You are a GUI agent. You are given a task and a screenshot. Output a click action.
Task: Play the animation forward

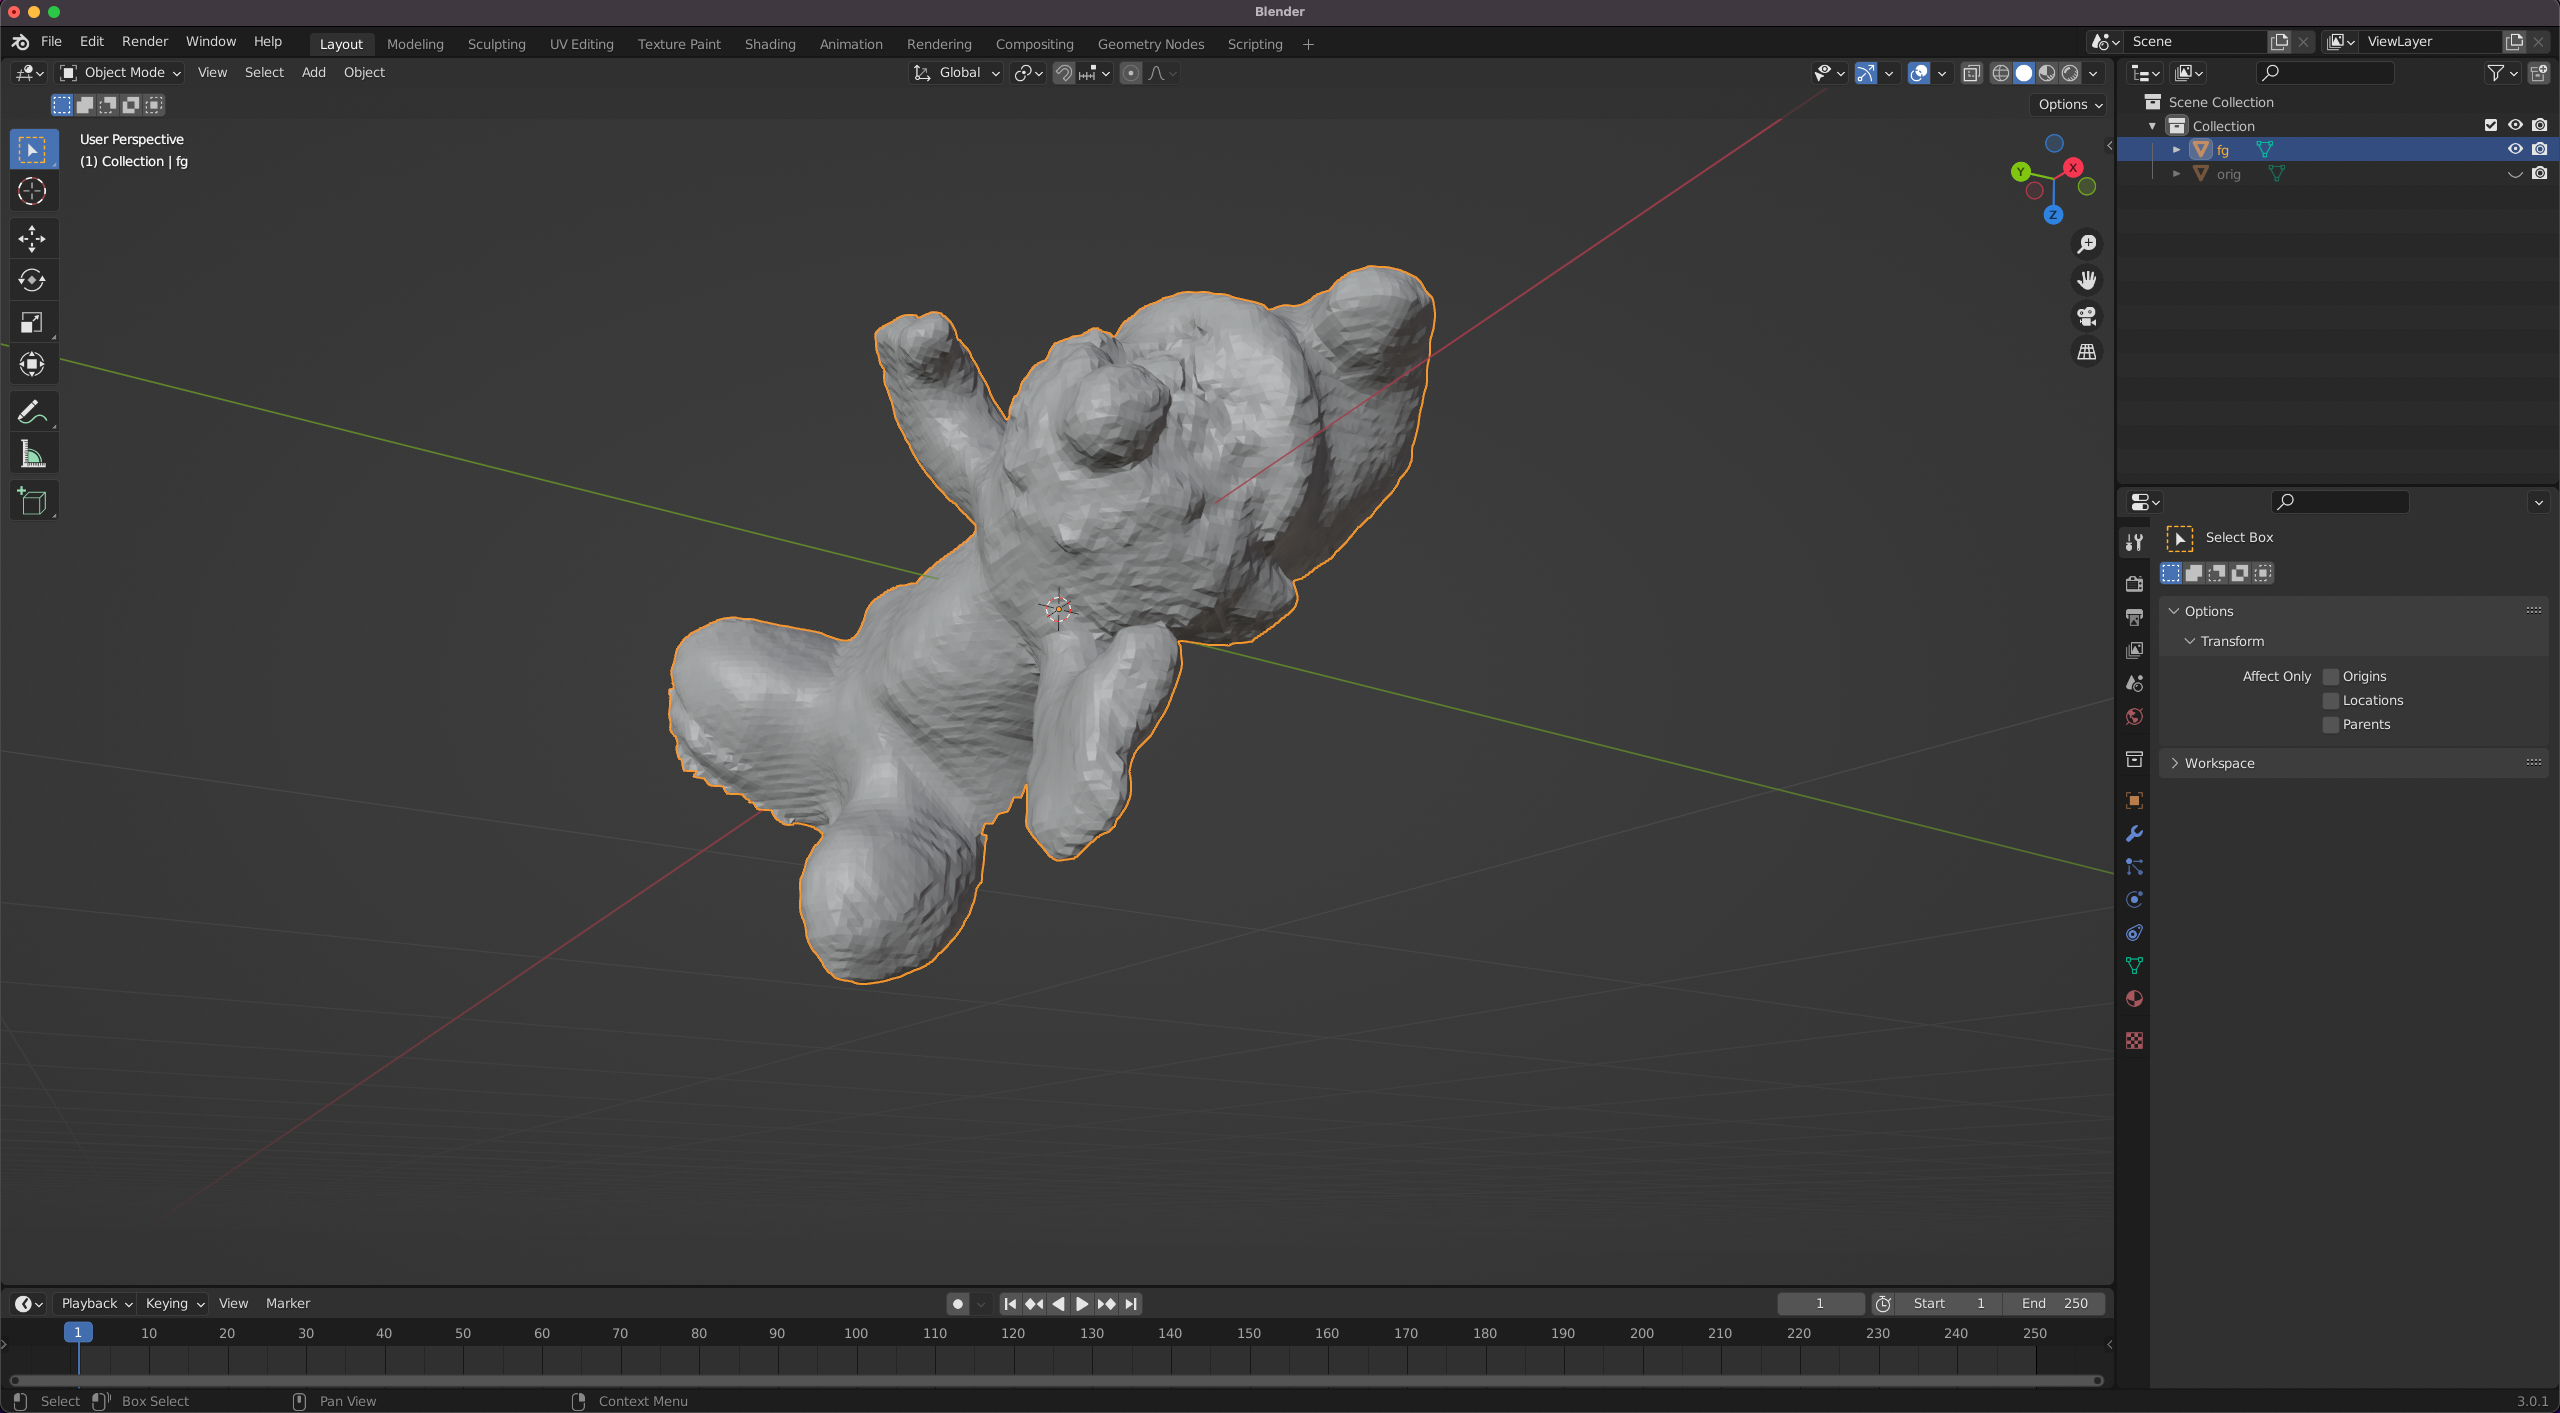1082,1304
